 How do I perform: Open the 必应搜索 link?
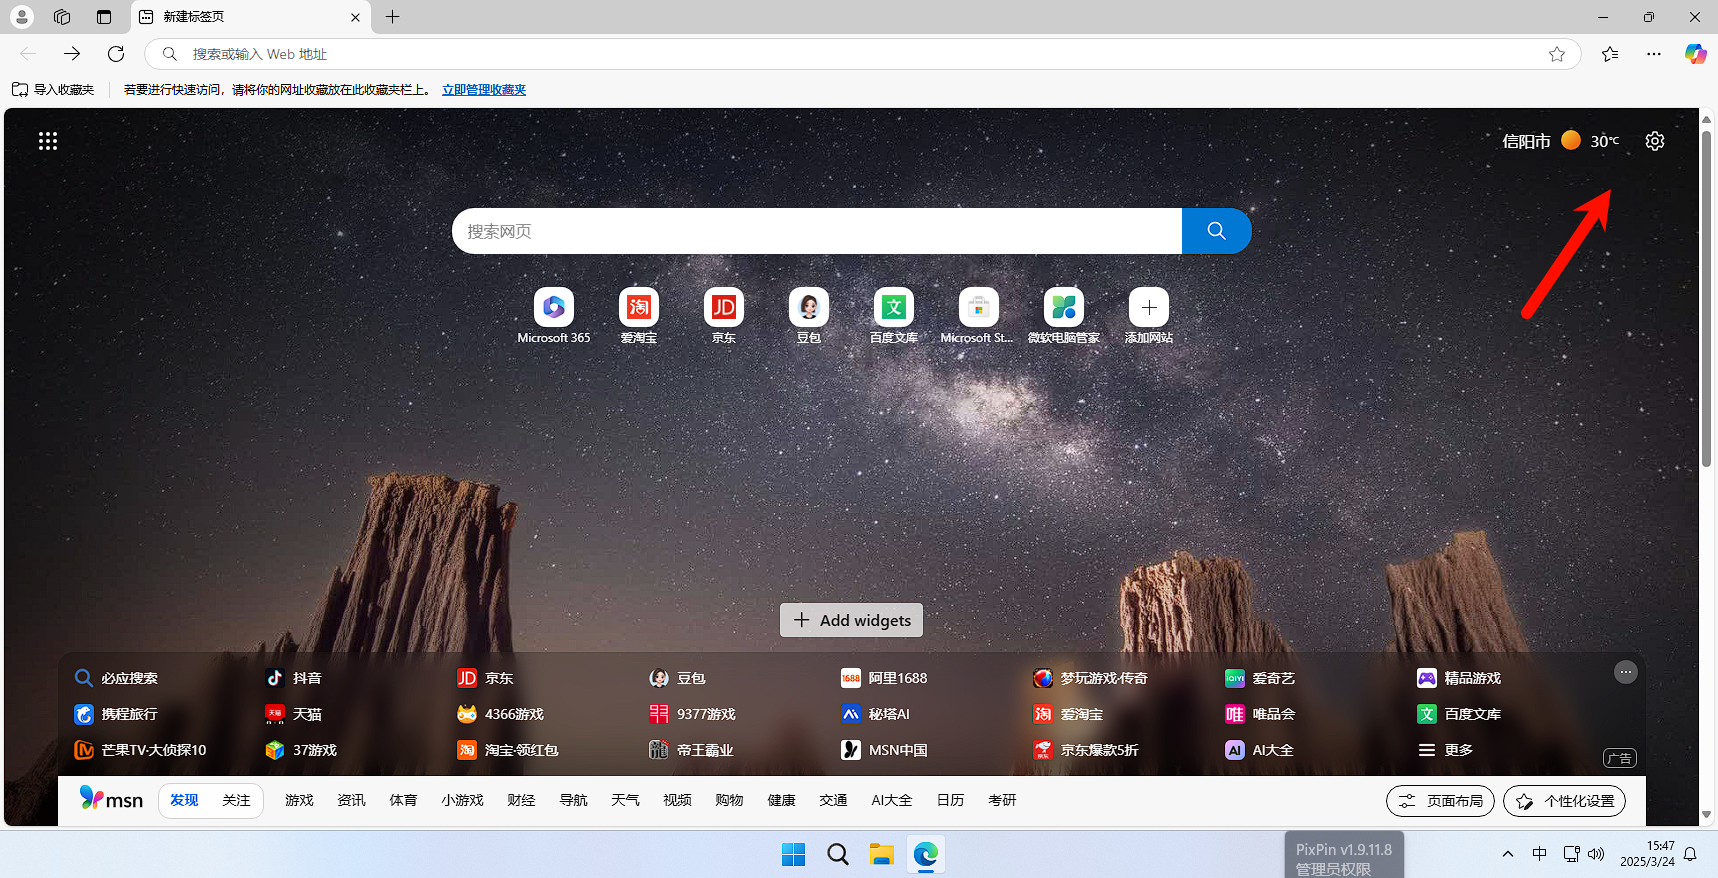[x=116, y=678]
